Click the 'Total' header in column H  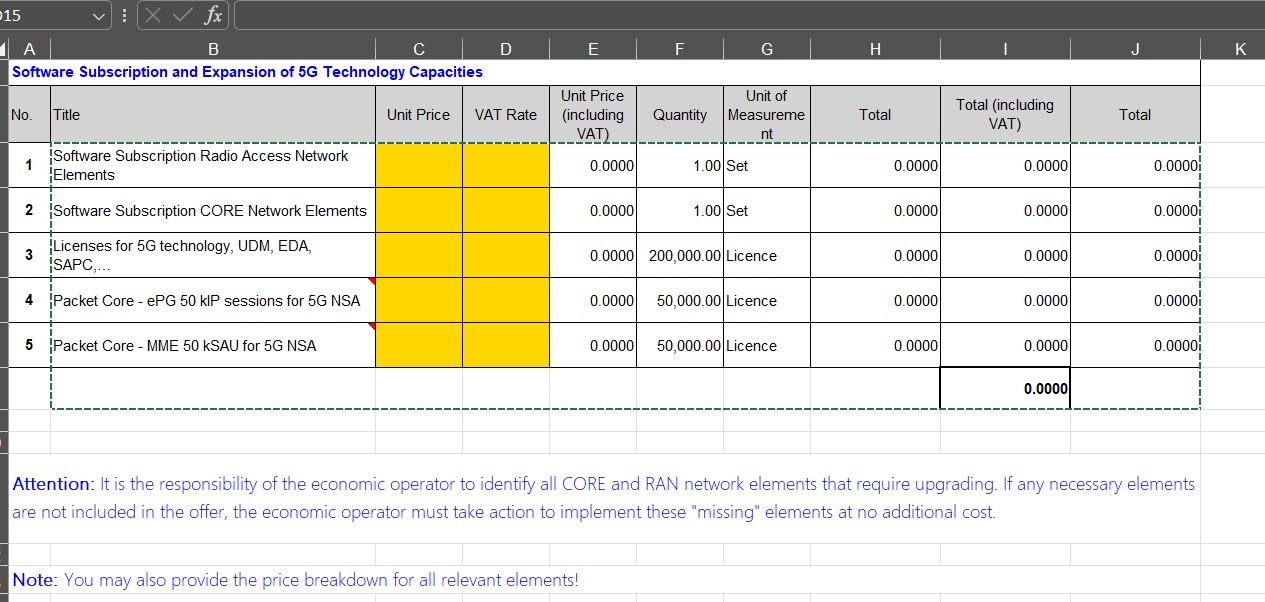tap(875, 115)
